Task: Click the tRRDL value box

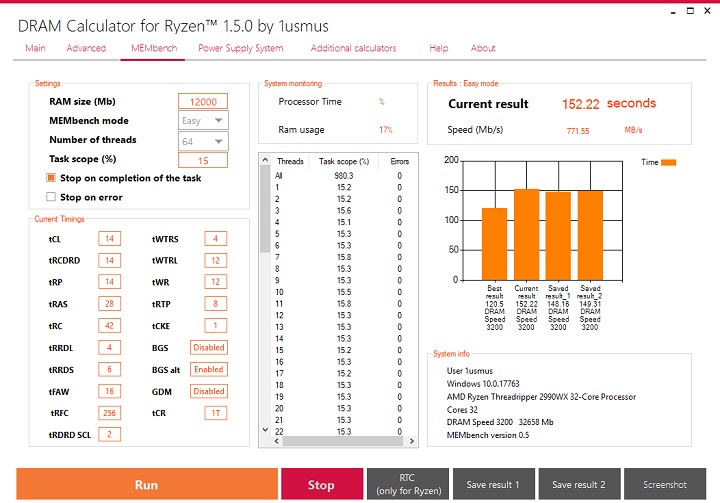Action: (109, 348)
